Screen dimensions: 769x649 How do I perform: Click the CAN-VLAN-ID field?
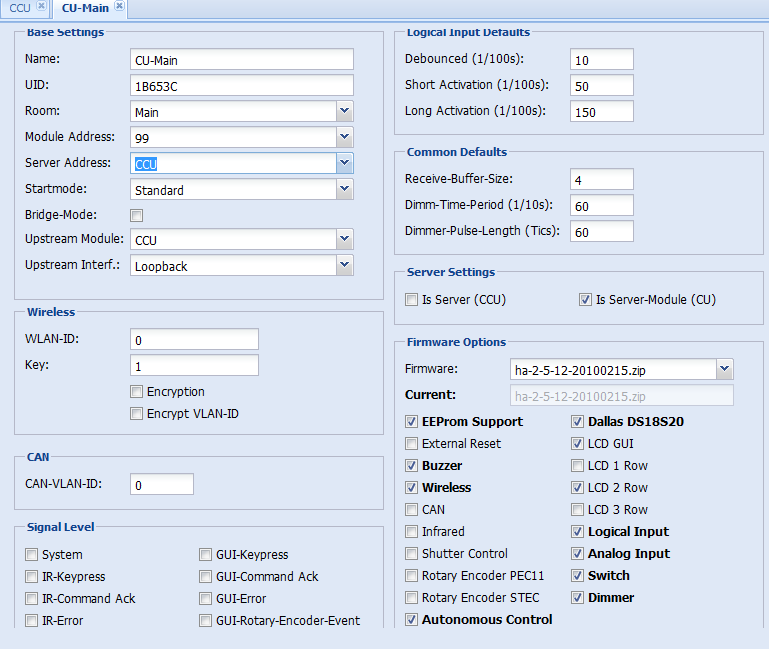pyautogui.click(x=162, y=484)
